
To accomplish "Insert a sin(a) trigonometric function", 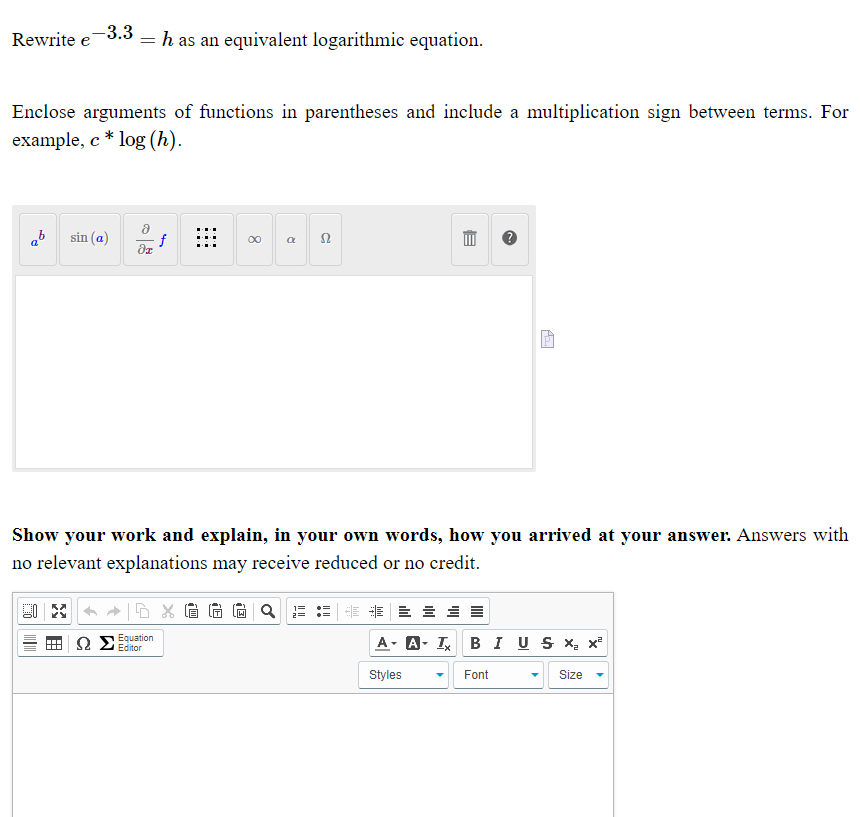I will (89, 239).
